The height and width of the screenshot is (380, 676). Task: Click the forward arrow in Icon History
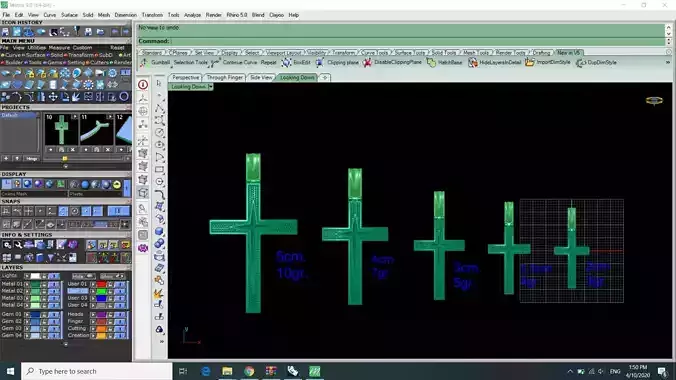[125, 31]
